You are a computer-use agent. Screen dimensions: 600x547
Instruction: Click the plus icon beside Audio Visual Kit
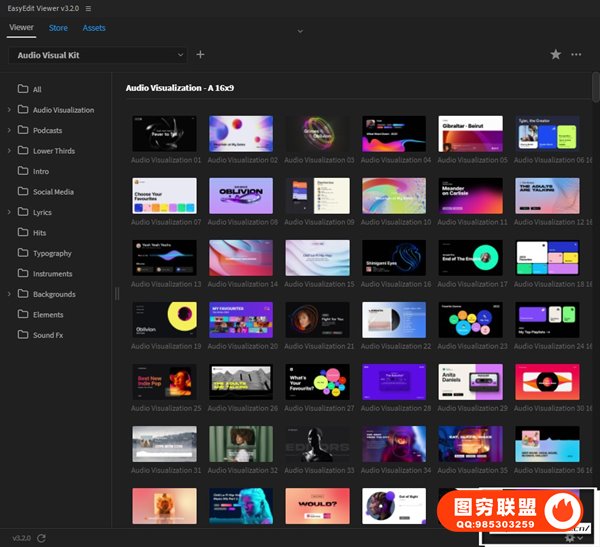click(x=200, y=55)
